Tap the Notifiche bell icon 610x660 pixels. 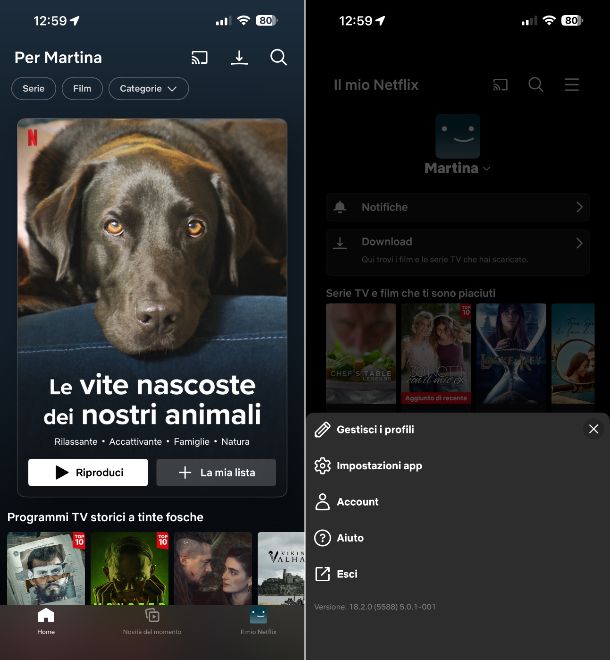coord(340,207)
